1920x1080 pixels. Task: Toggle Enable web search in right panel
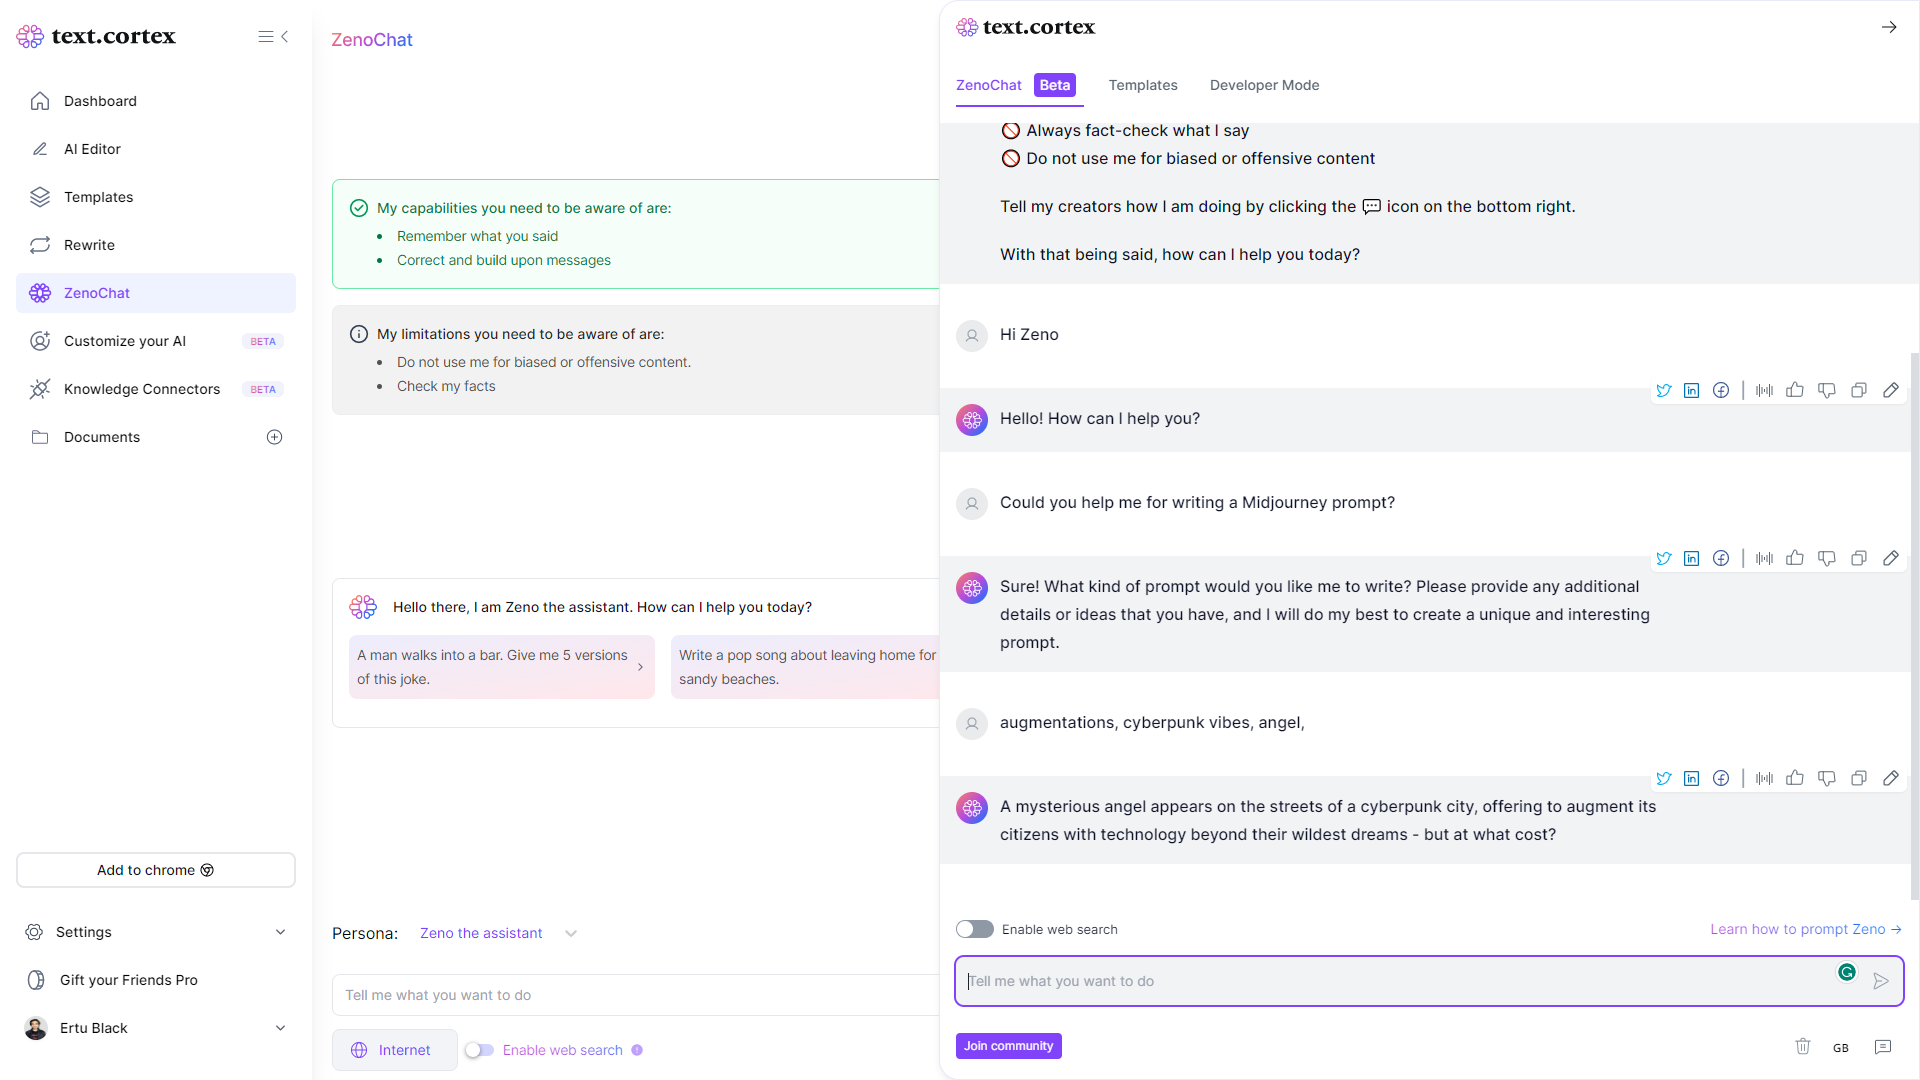(x=975, y=929)
